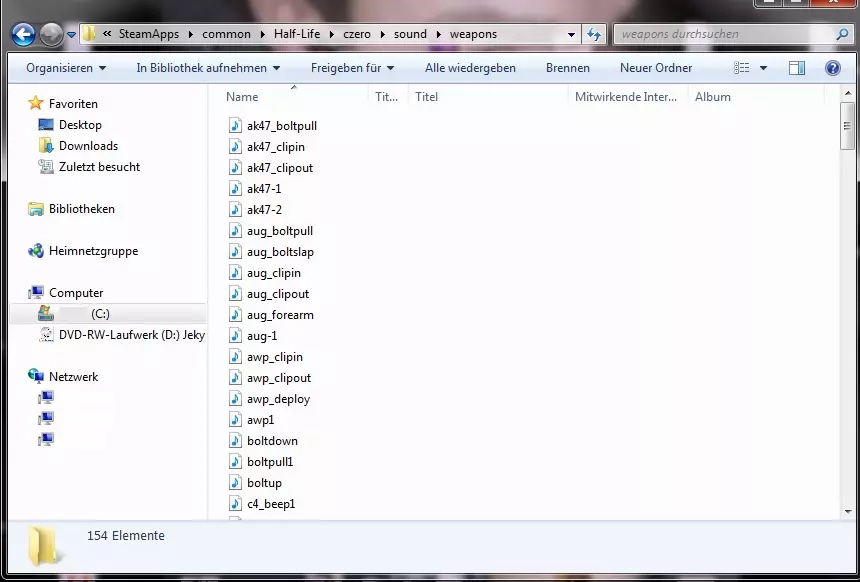Image resolution: width=860 pixels, height=582 pixels.
Task: Click the scrollbar down arrow
Action: pyautogui.click(x=848, y=512)
